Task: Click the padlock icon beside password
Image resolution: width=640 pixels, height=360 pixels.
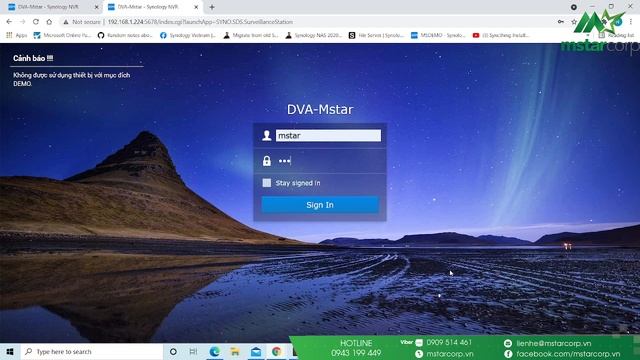Action: 267,161
